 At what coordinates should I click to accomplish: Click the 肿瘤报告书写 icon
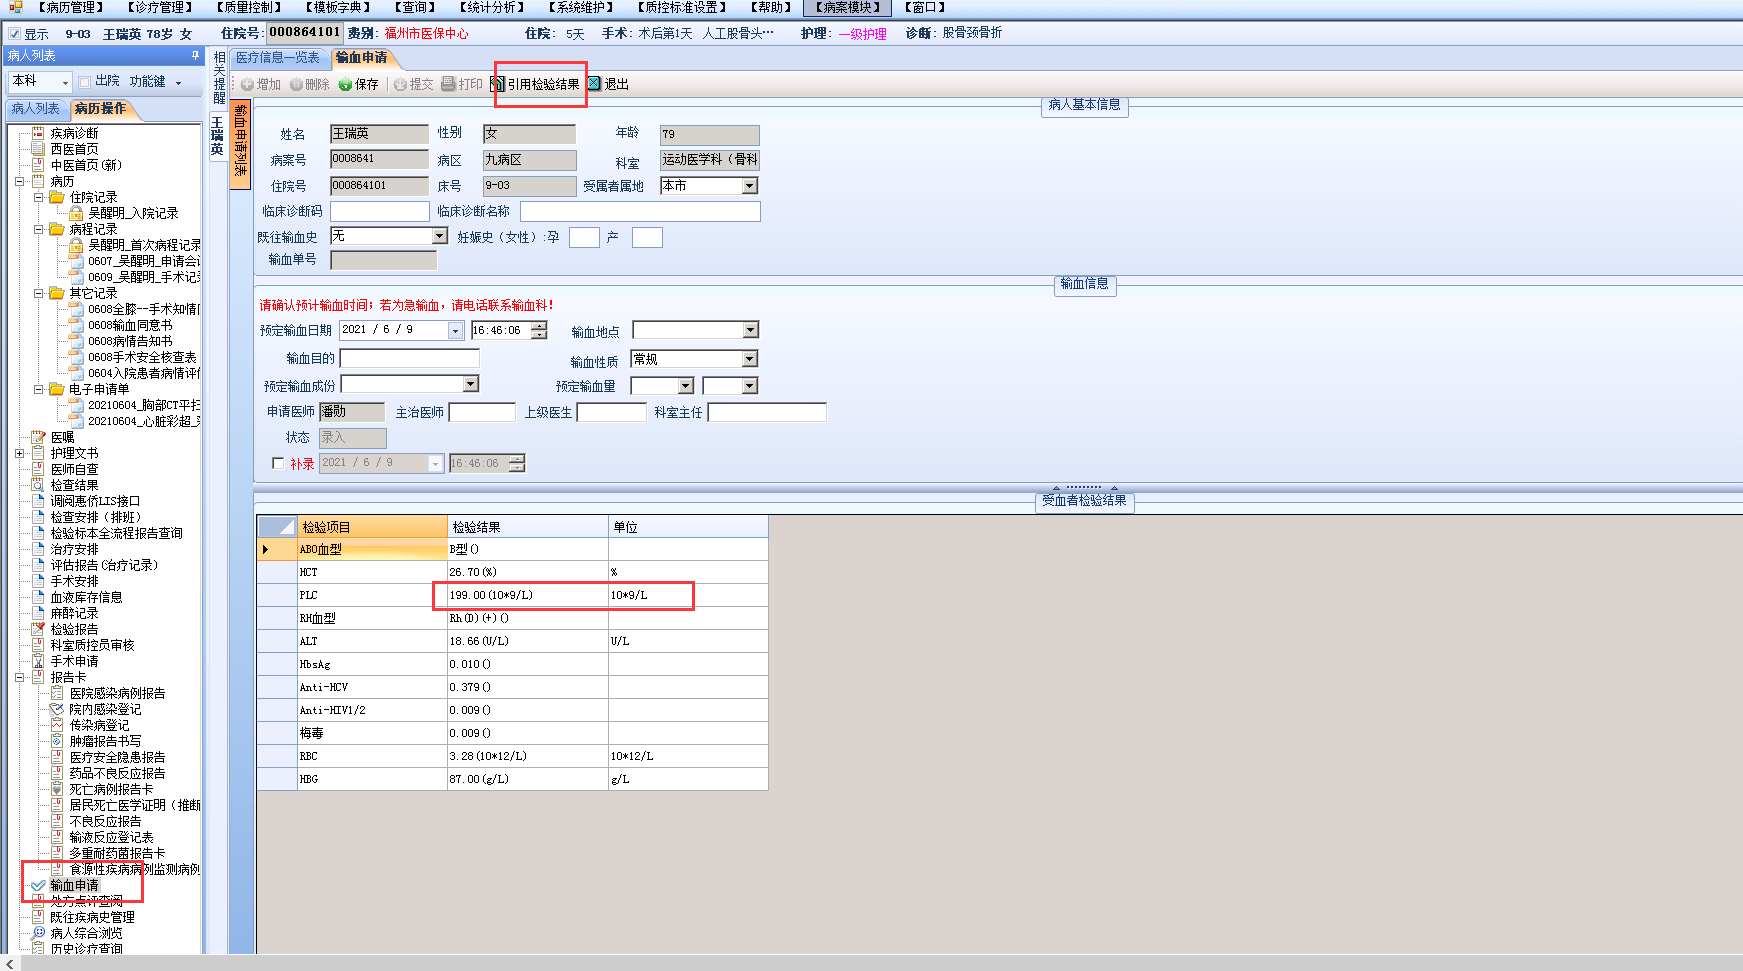(x=57, y=741)
